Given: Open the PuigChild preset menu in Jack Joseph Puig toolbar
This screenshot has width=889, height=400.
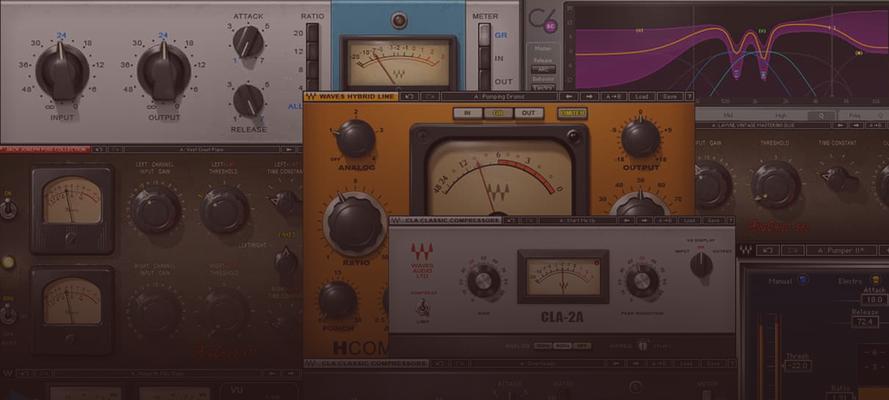Looking at the screenshot, I should (x=202, y=150).
